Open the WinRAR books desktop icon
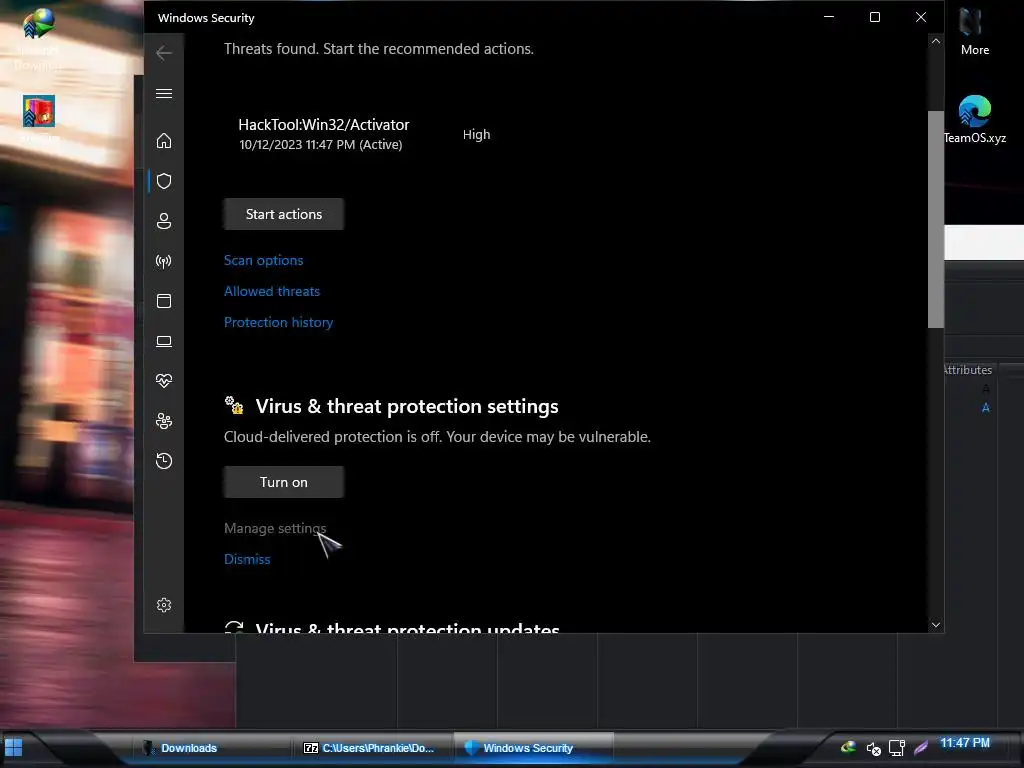This screenshot has height=768, width=1024. 39,118
